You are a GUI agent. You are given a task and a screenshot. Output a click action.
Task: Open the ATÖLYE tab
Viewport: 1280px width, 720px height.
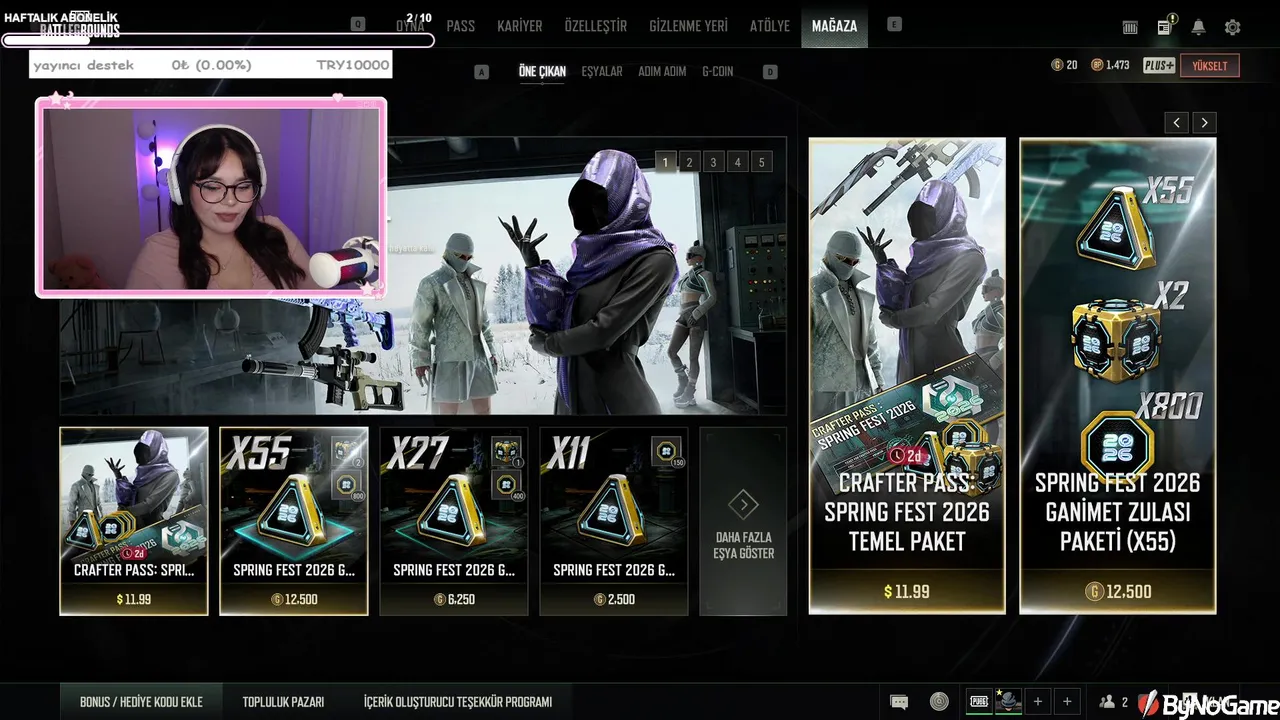tap(770, 26)
